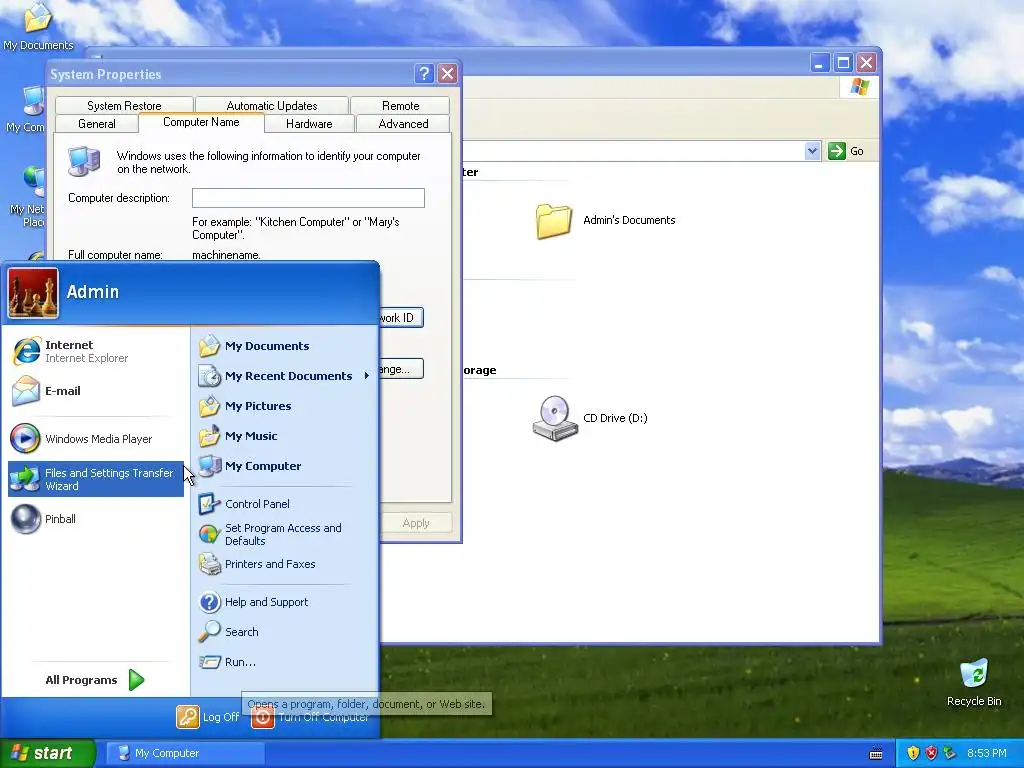Switch to the General tab
The height and width of the screenshot is (768, 1024).
(97, 123)
